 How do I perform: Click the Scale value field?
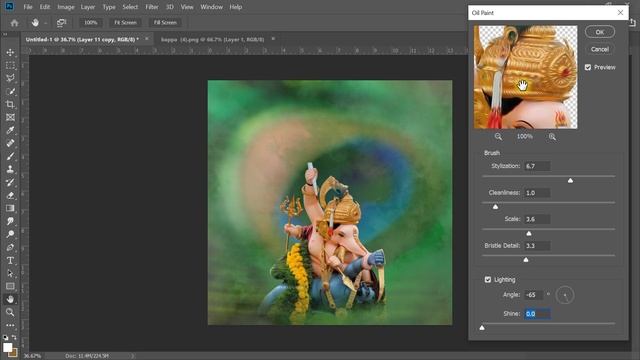[537, 219]
